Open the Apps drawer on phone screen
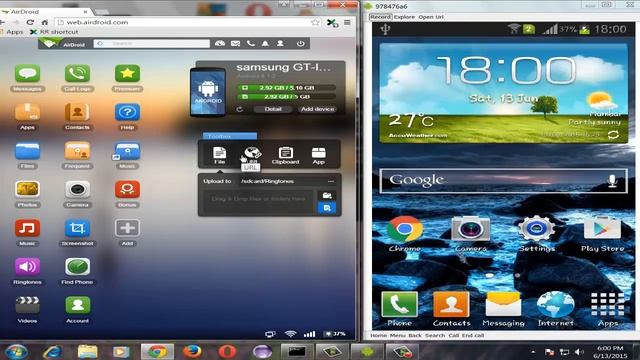This screenshot has width=640, height=360. pyautogui.click(x=608, y=309)
